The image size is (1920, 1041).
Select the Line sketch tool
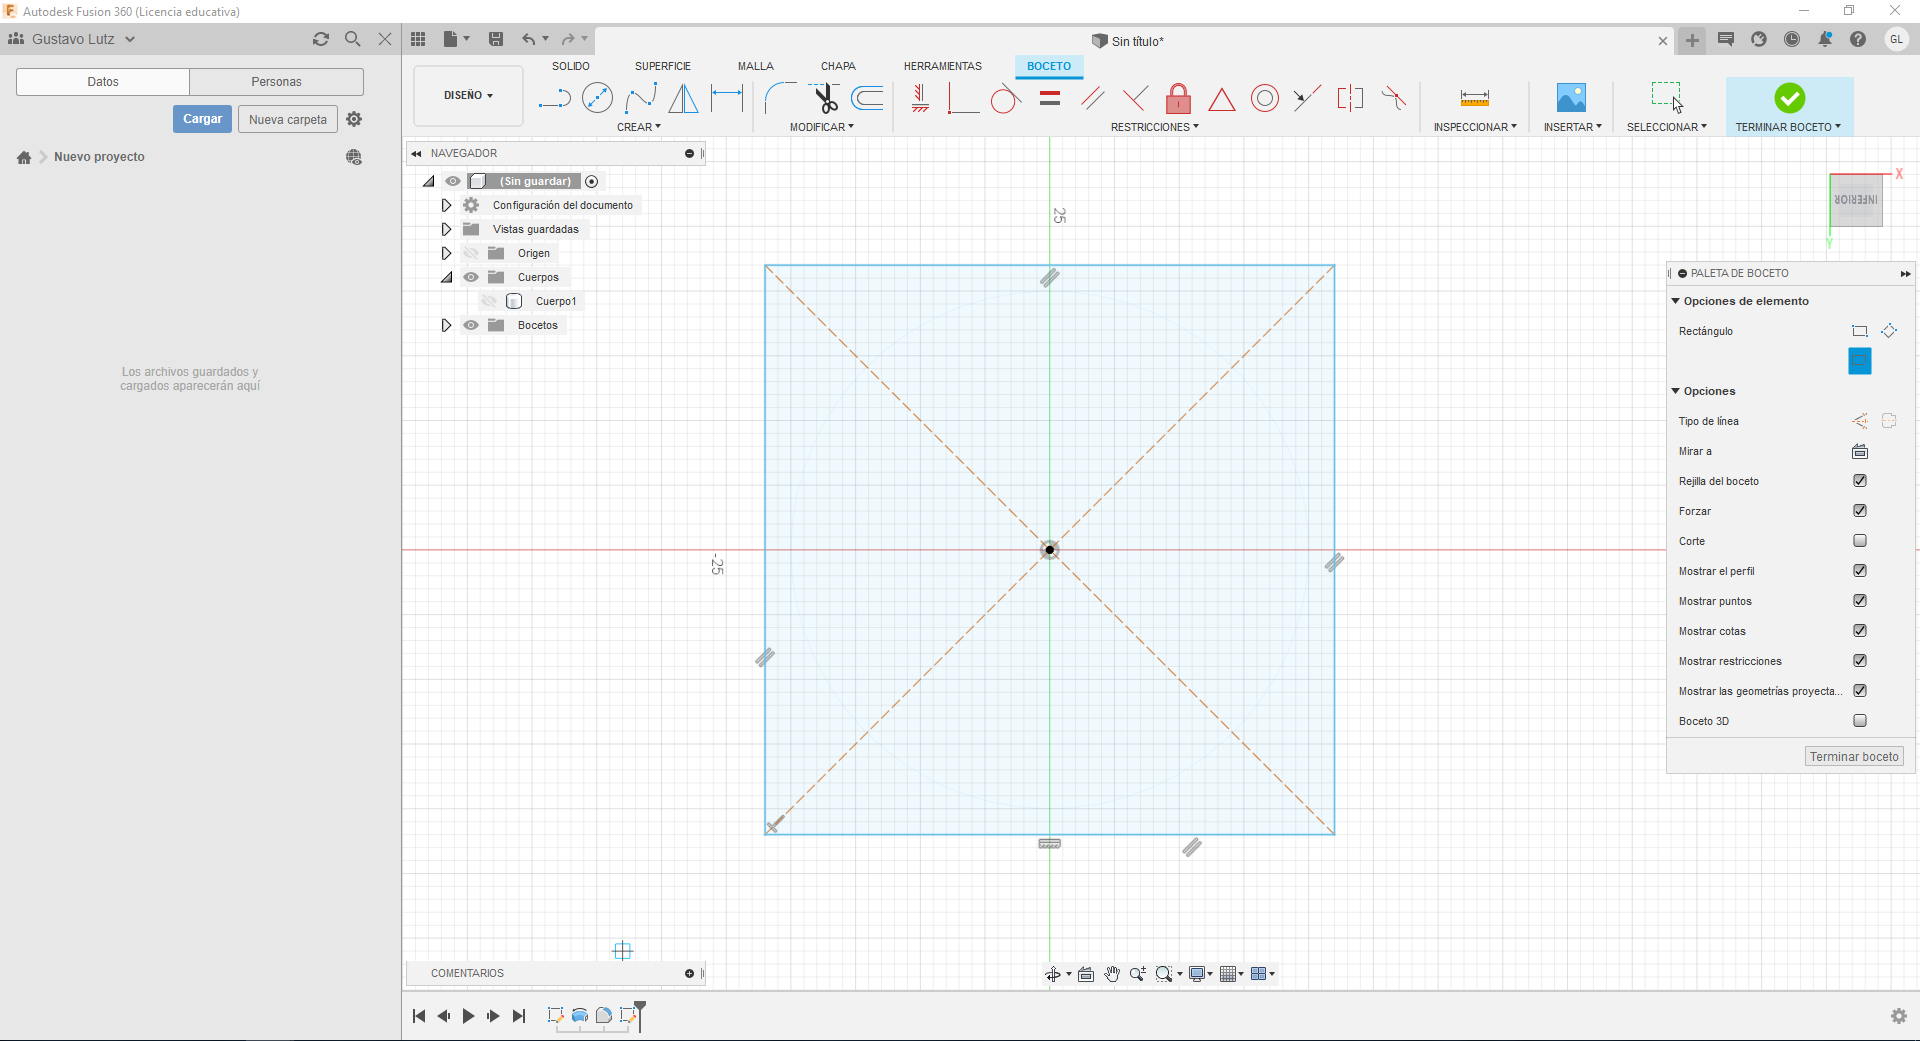coord(554,98)
